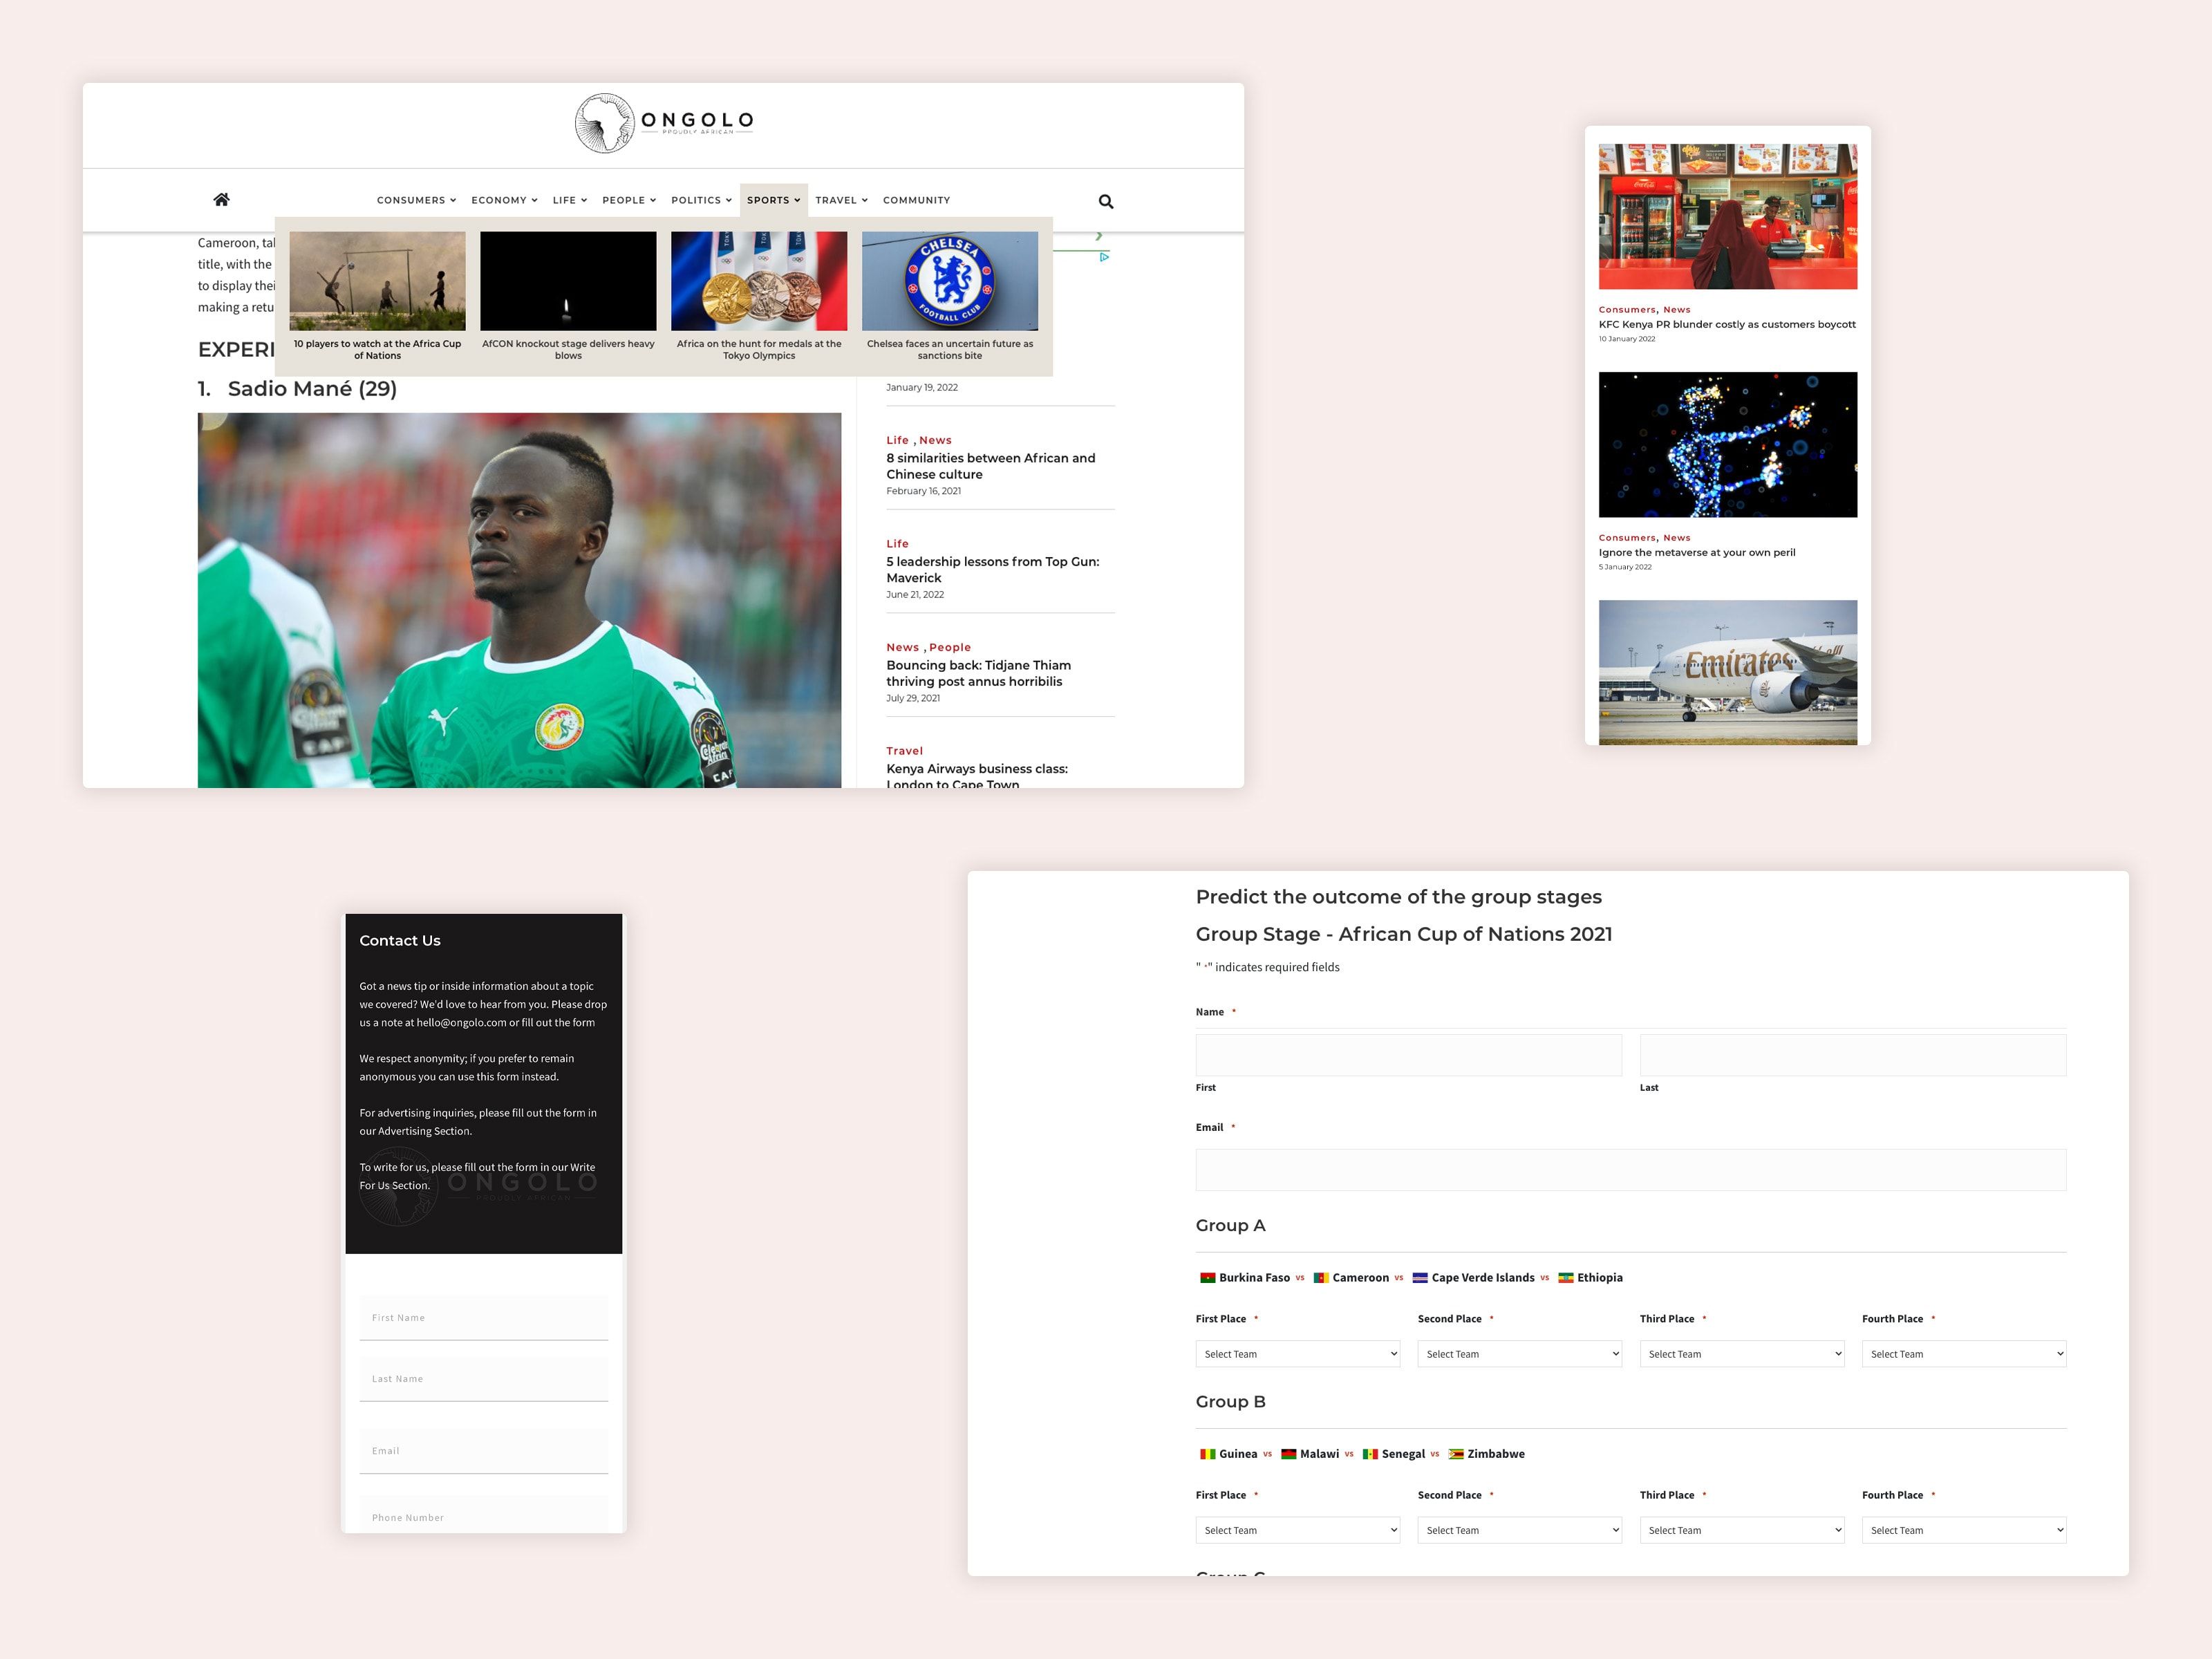Expand the Sports menu
This screenshot has height=1659, width=2212.
(773, 200)
